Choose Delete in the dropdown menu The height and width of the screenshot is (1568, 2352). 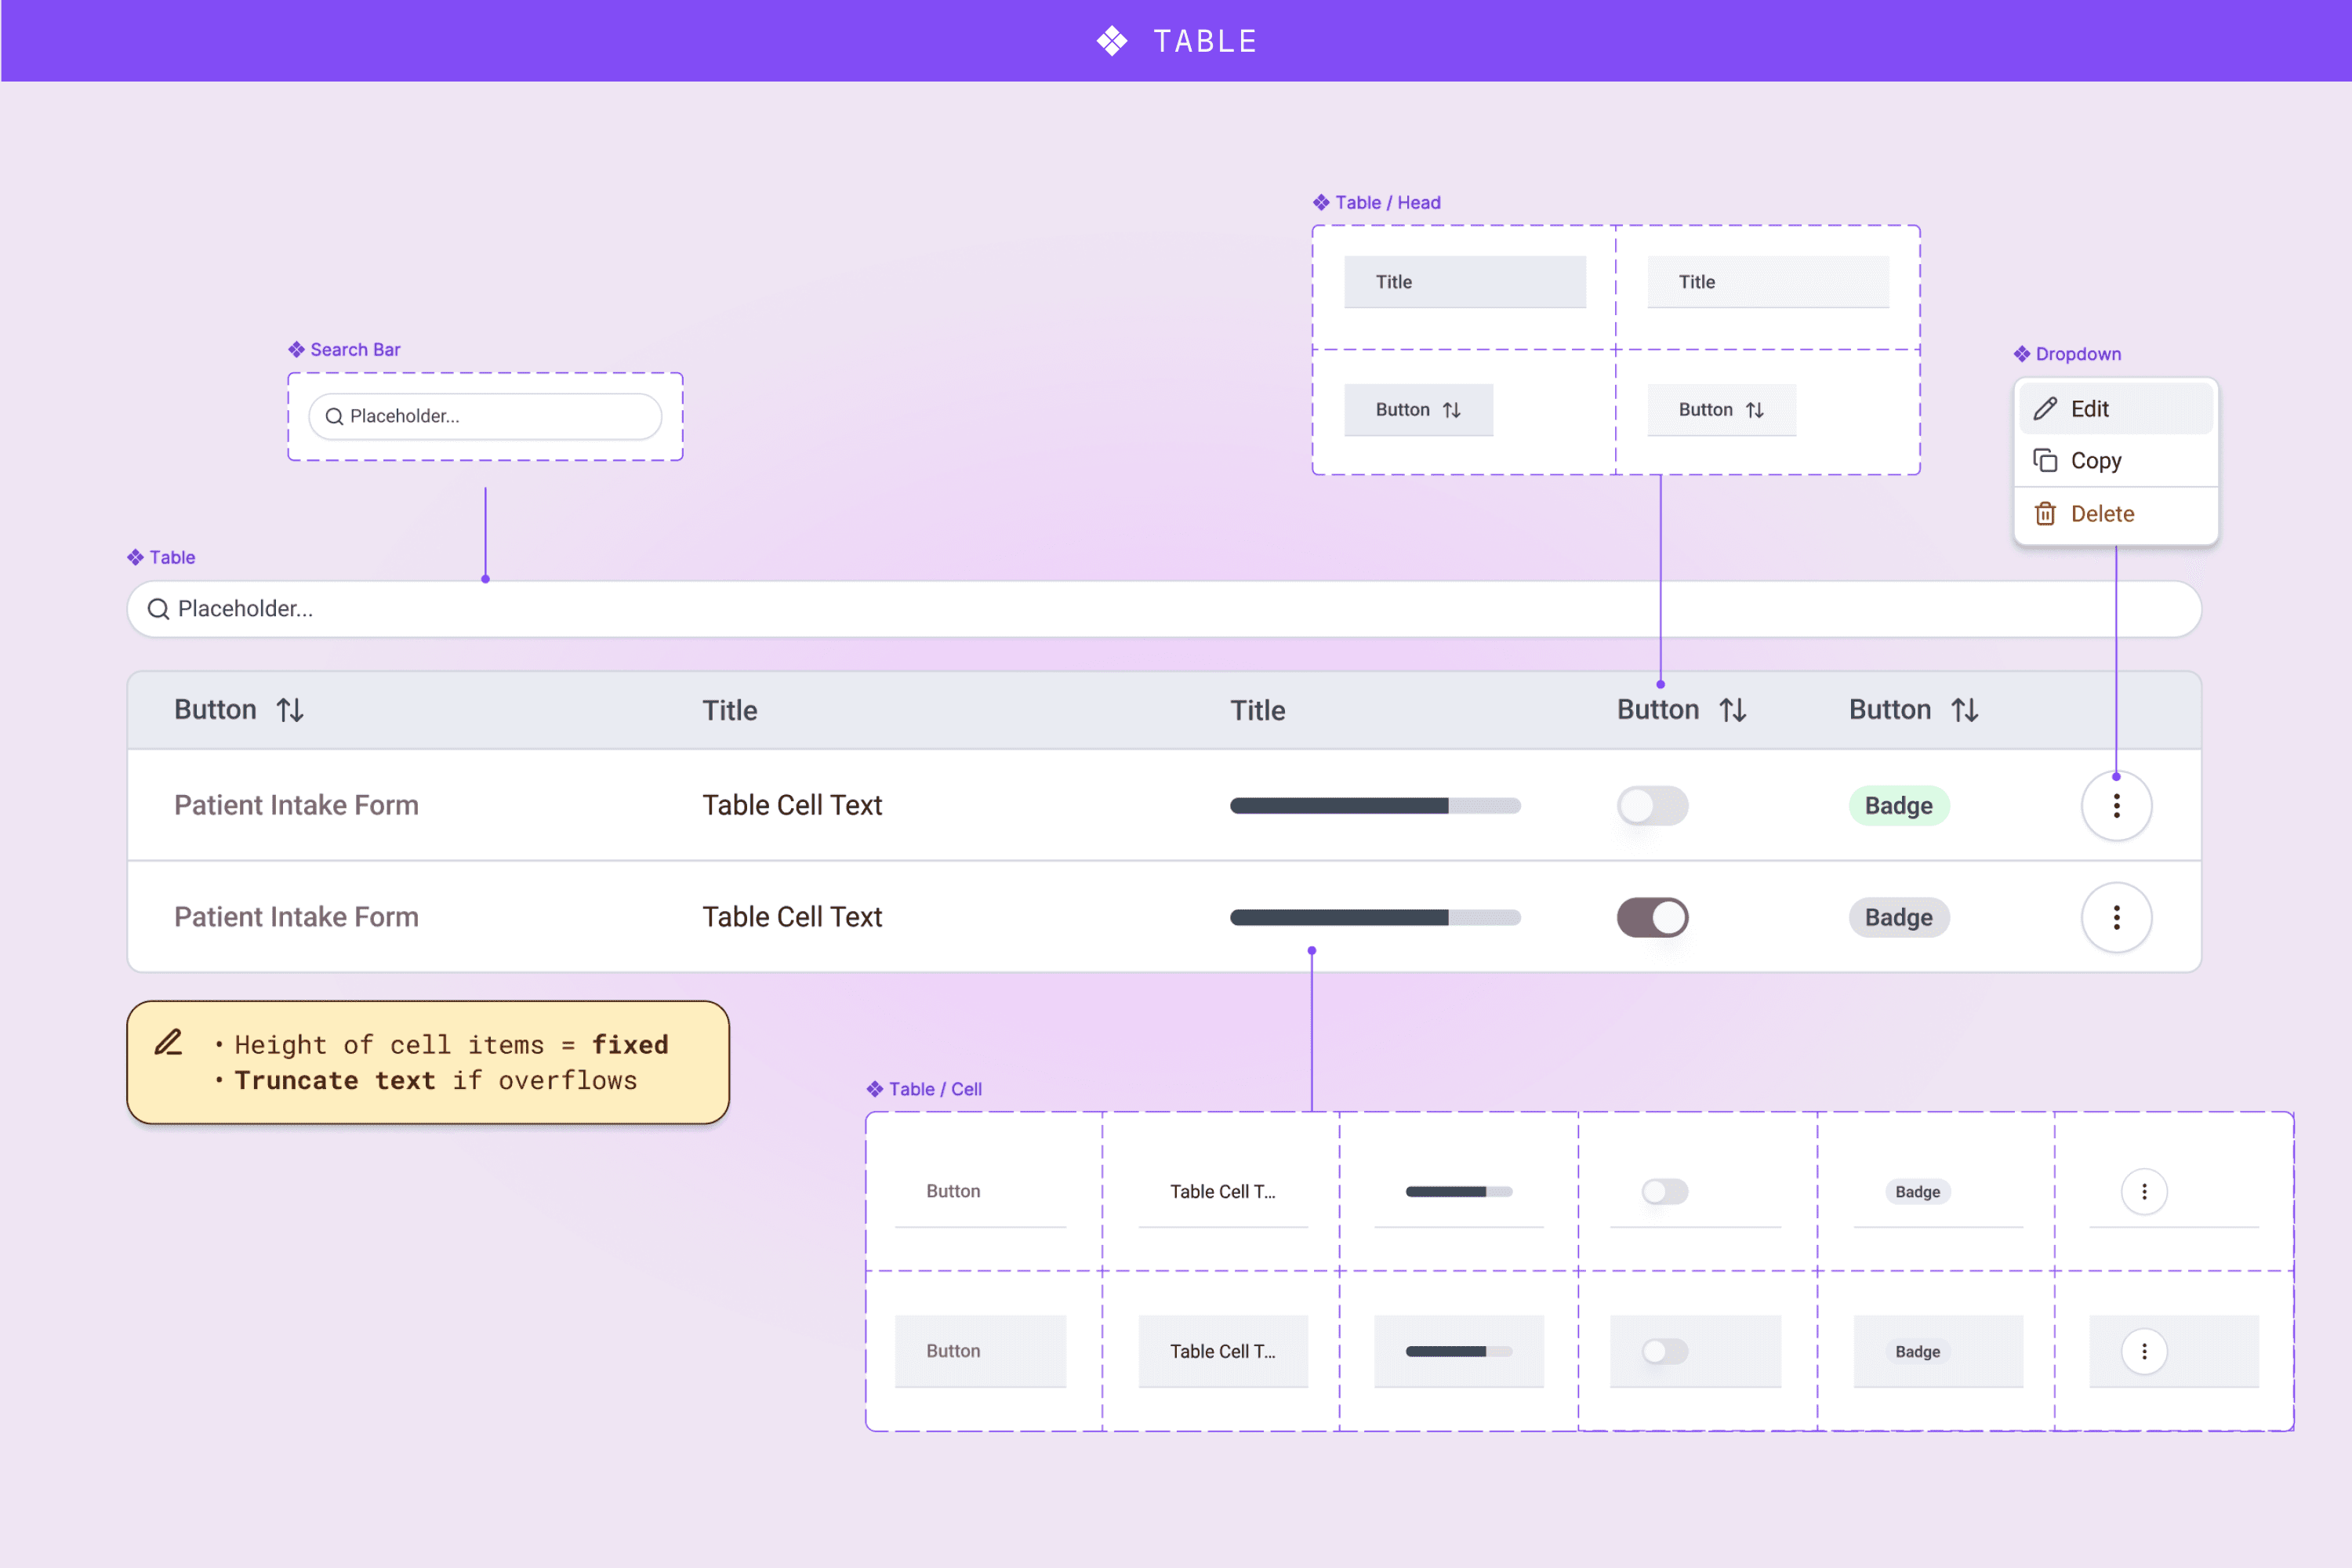[2101, 513]
